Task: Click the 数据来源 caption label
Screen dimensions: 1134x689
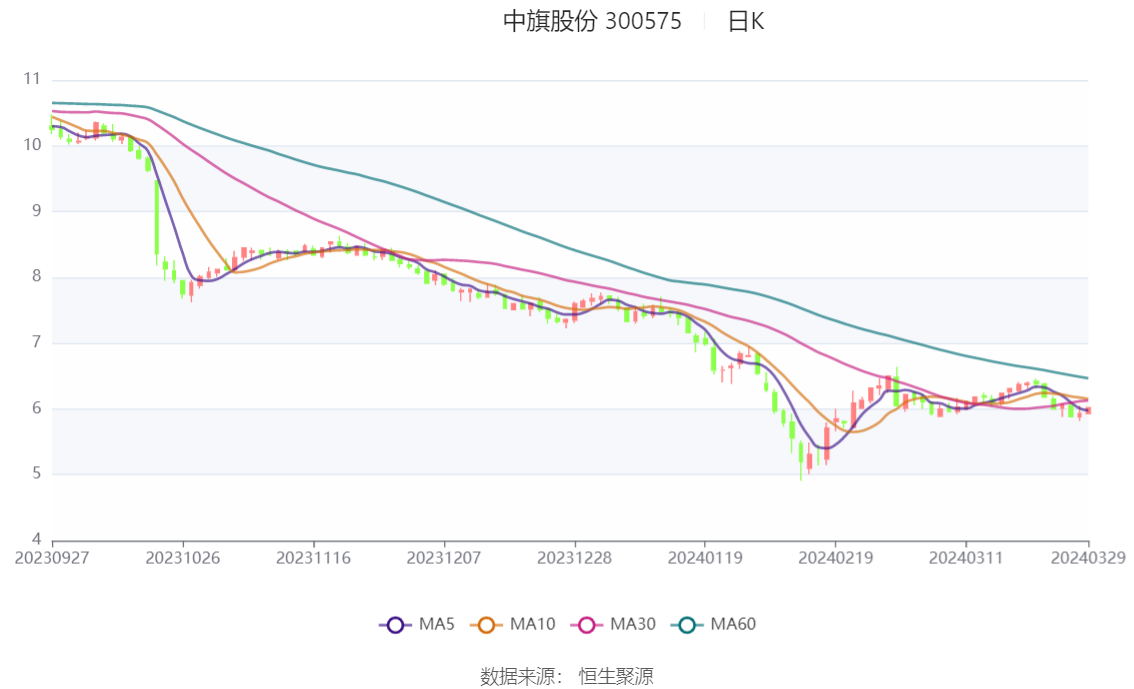Action: (x=519, y=677)
